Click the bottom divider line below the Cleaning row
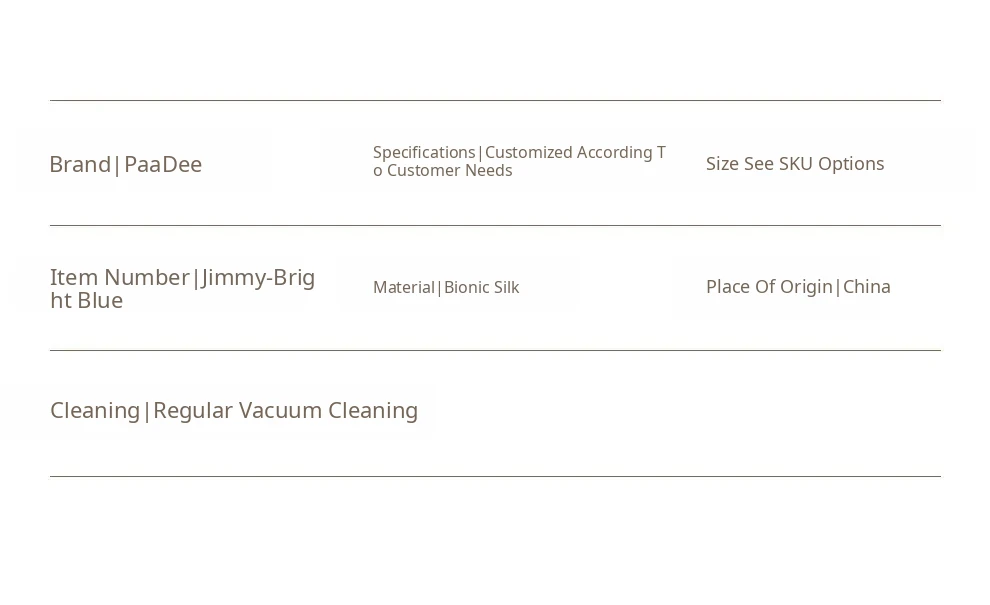The height and width of the screenshot is (605, 990). tap(495, 476)
